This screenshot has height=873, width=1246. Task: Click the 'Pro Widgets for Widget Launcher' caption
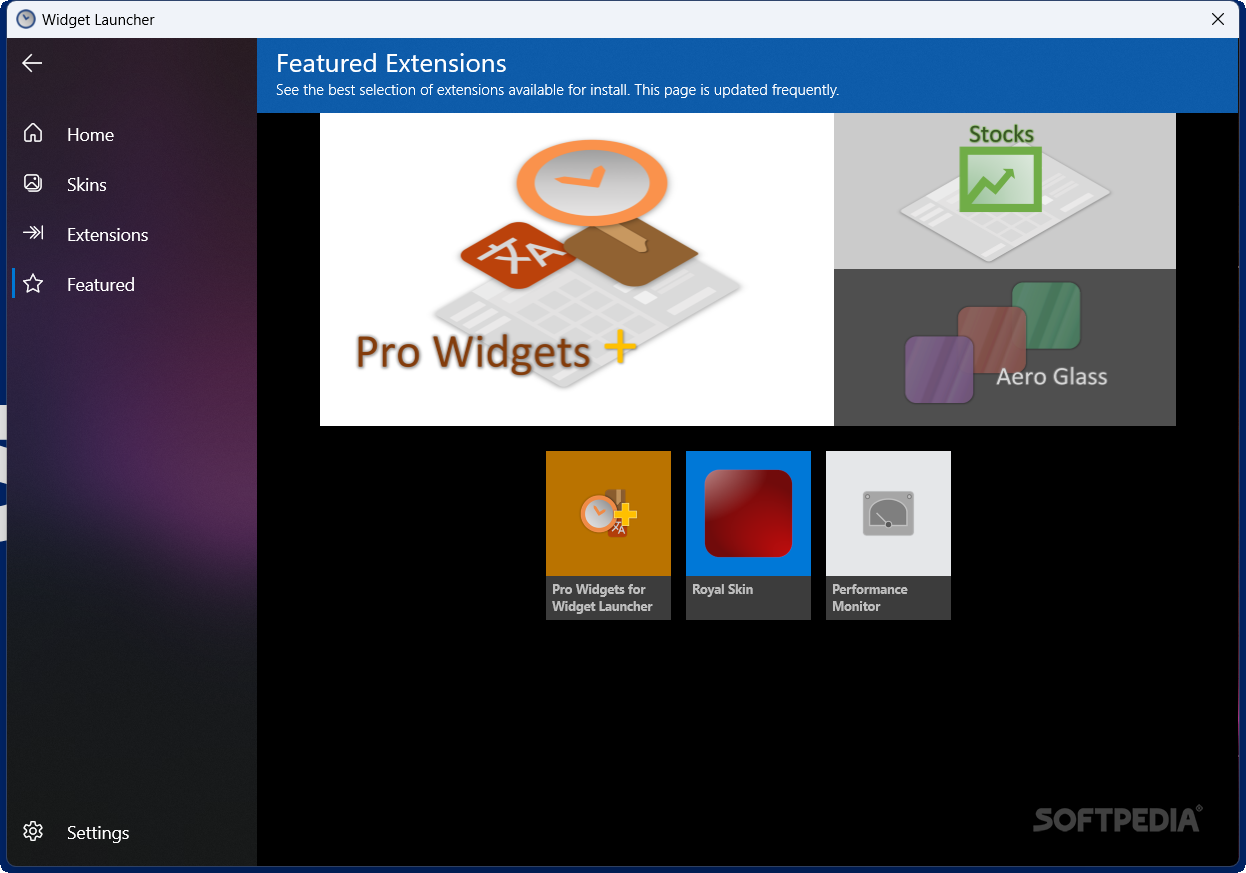pos(602,598)
